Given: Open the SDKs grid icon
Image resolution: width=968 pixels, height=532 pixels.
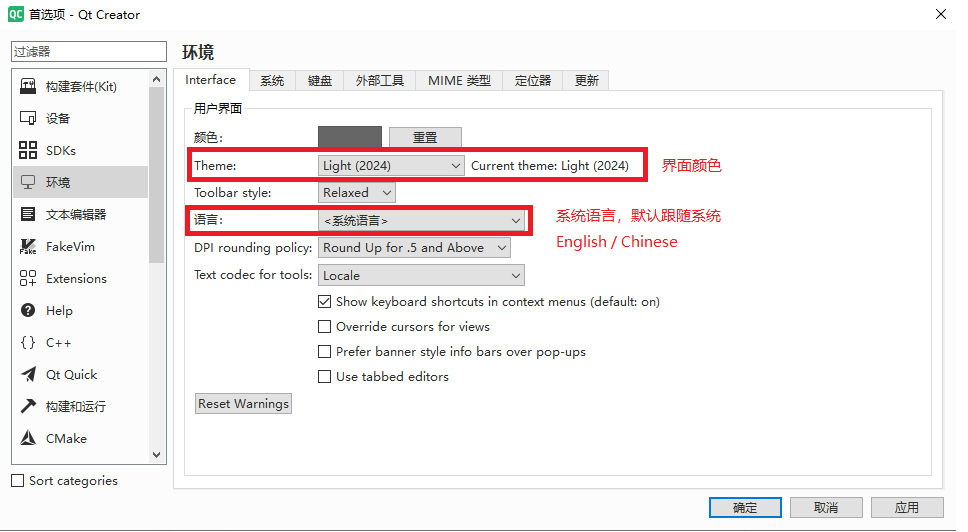Looking at the screenshot, I should point(28,150).
